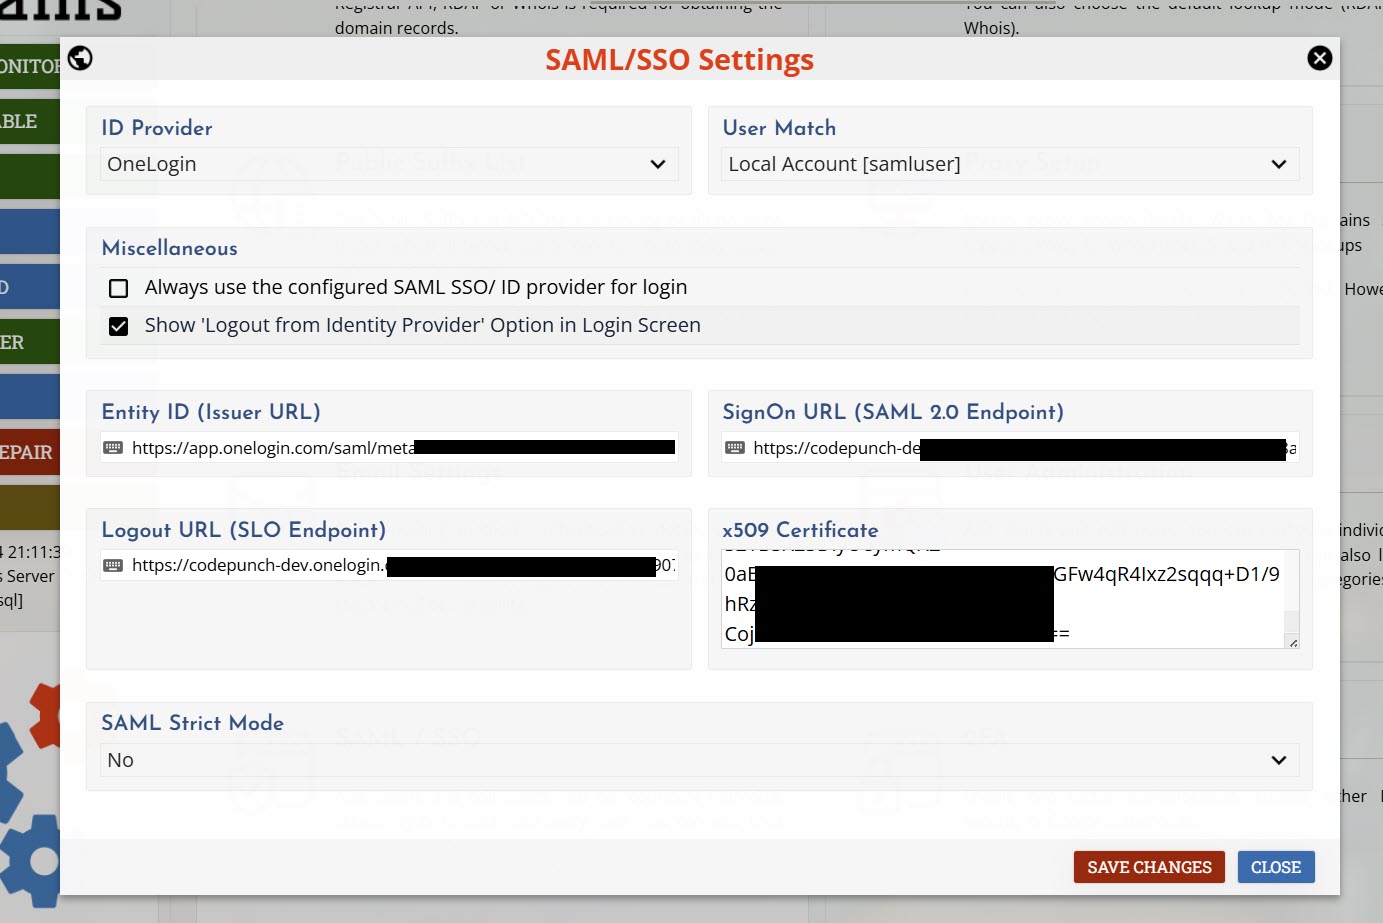This screenshot has width=1383, height=923.
Task: Click the 'User Match' label
Action: coord(779,128)
